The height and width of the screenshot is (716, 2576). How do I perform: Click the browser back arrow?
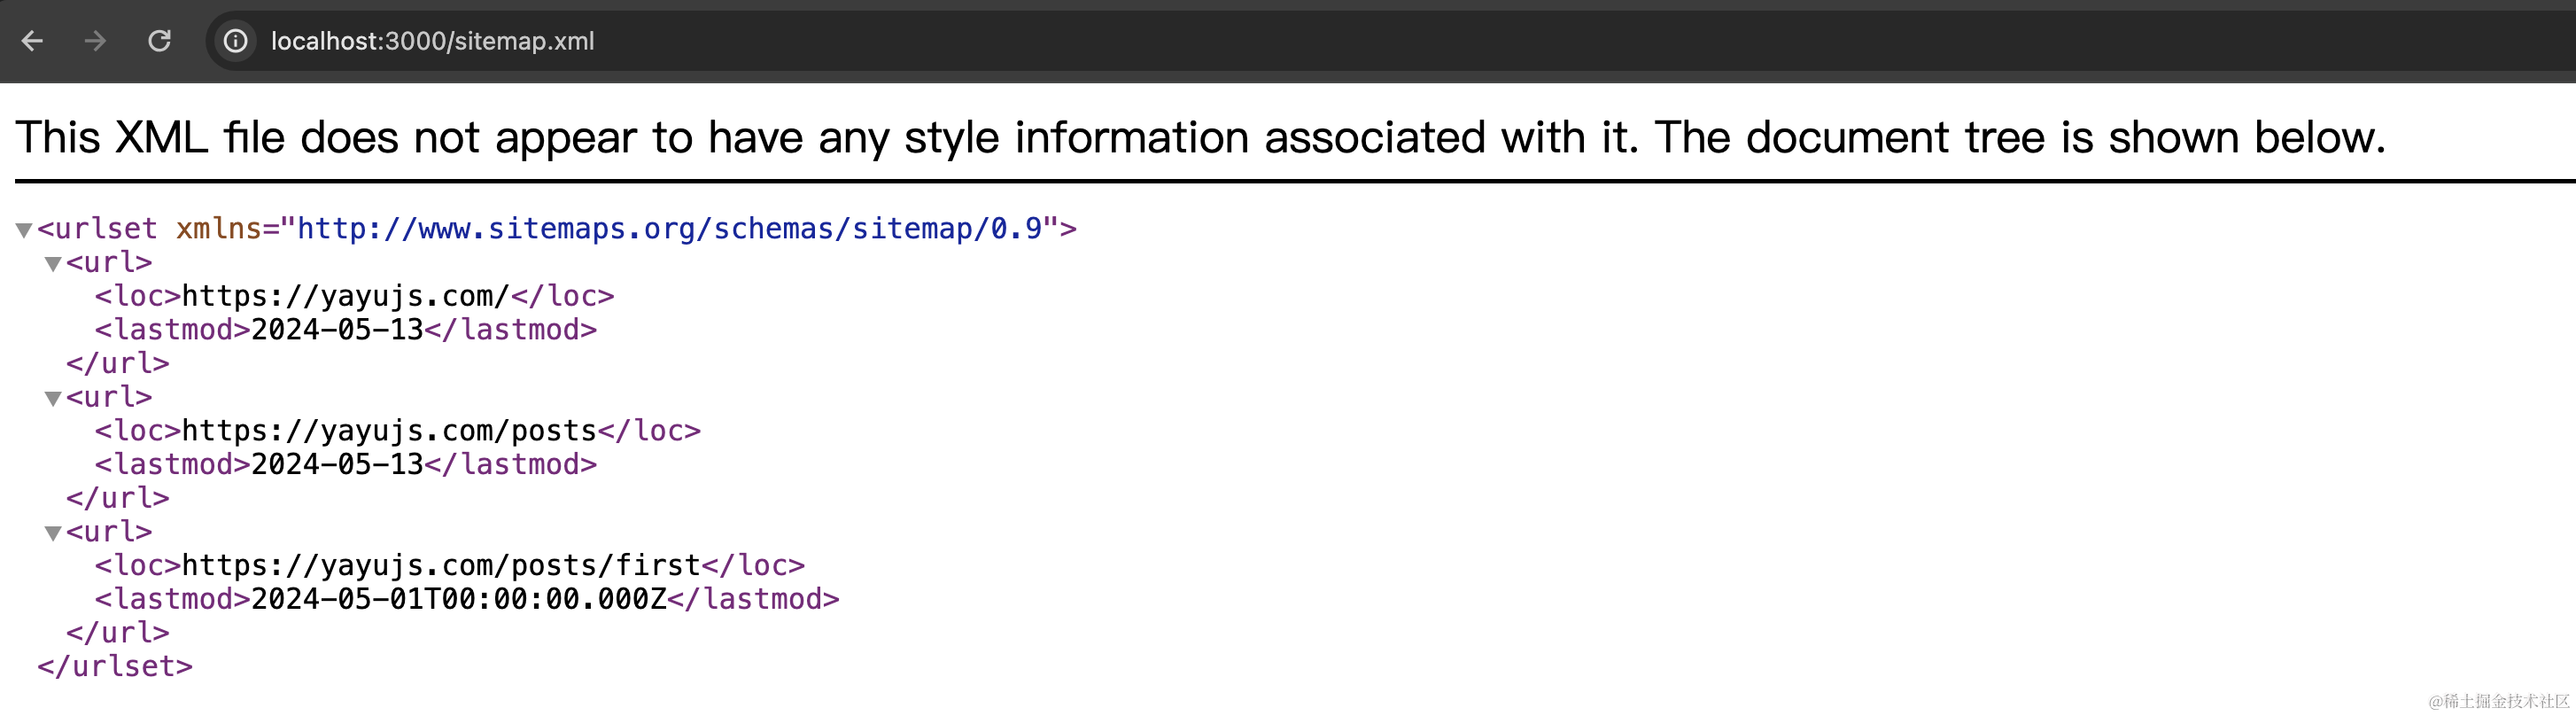pyautogui.click(x=32, y=41)
